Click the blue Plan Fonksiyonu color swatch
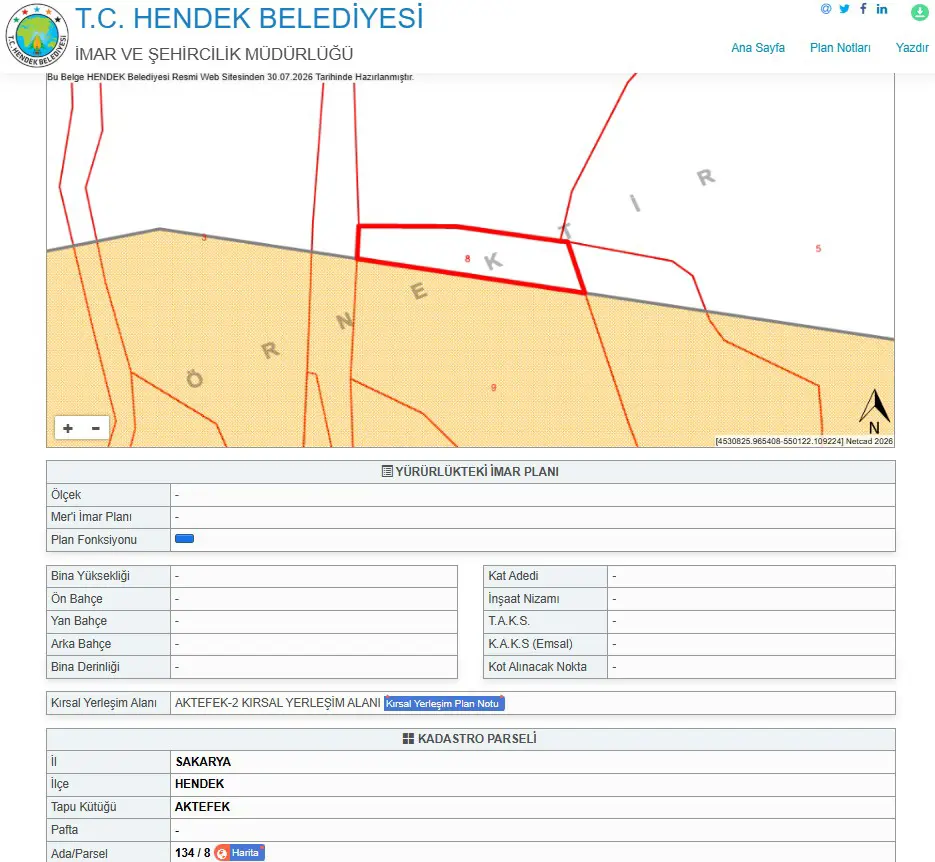935x862 pixels. [184, 539]
